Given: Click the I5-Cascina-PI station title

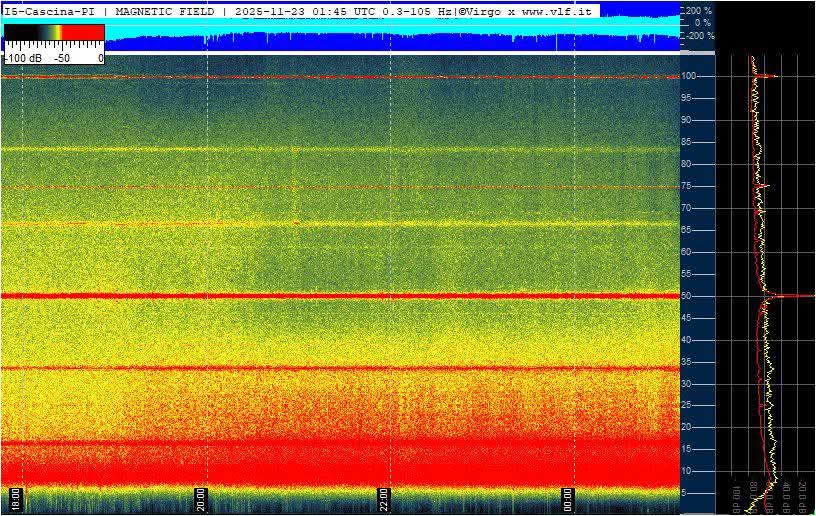Looking at the screenshot, I should (x=52, y=11).
